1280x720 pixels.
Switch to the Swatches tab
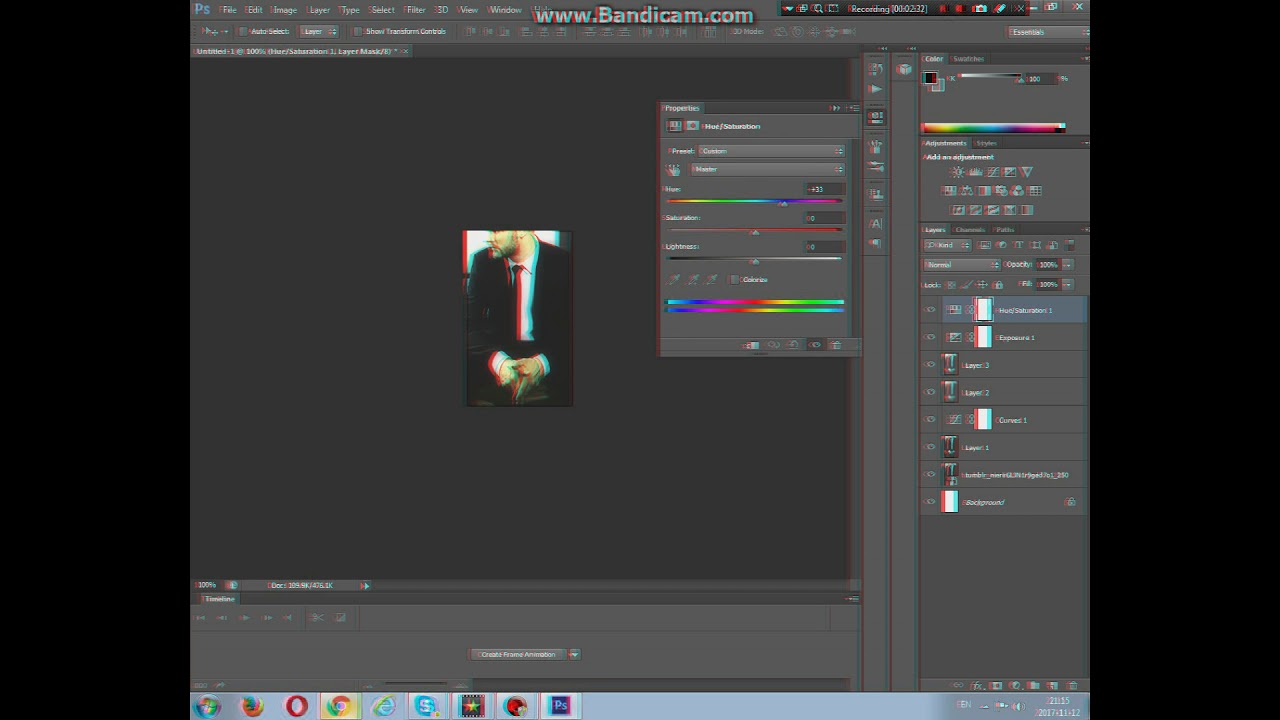(x=968, y=59)
